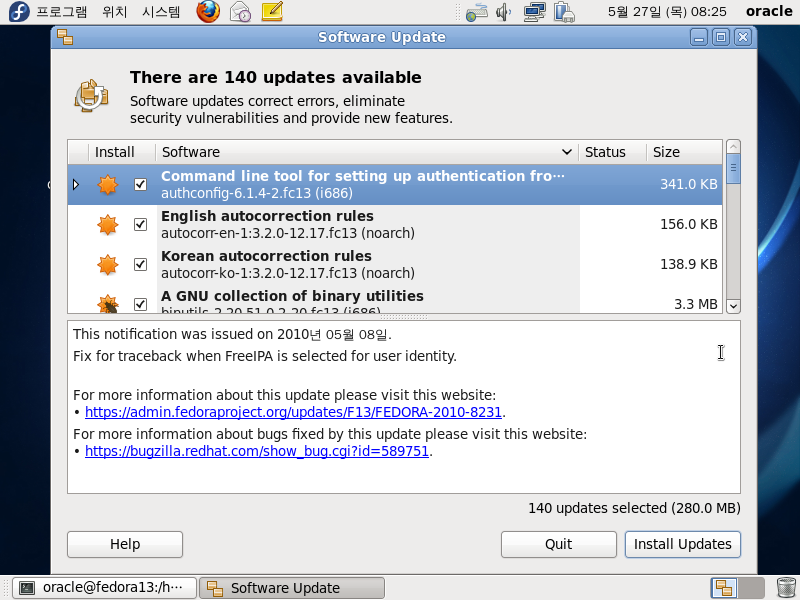The height and width of the screenshot is (600, 800).
Task: Expand the authconfig row disclosure triangle
Action: click(x=76, y=184)
